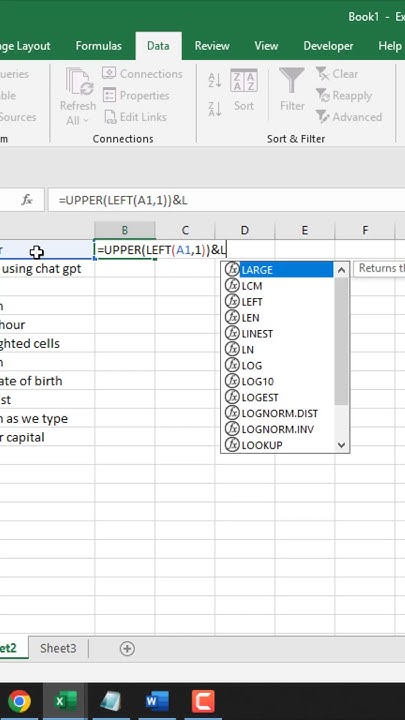Open the View tab
405x720 pixels.
point(266,46)
